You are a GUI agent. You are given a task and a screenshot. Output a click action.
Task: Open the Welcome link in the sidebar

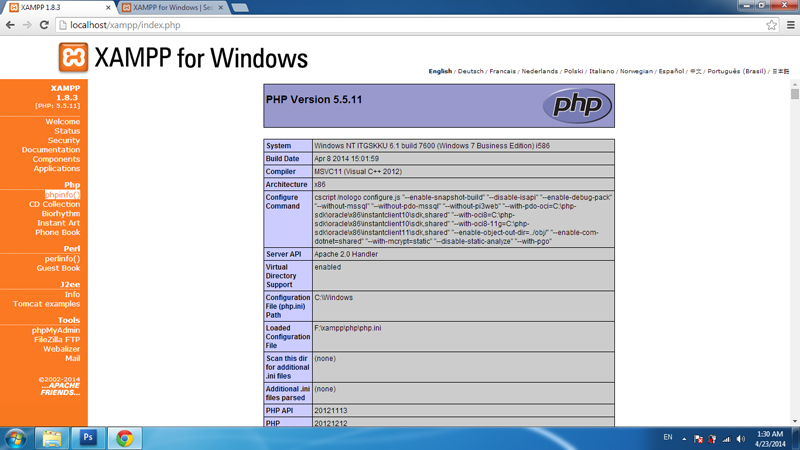62,121
